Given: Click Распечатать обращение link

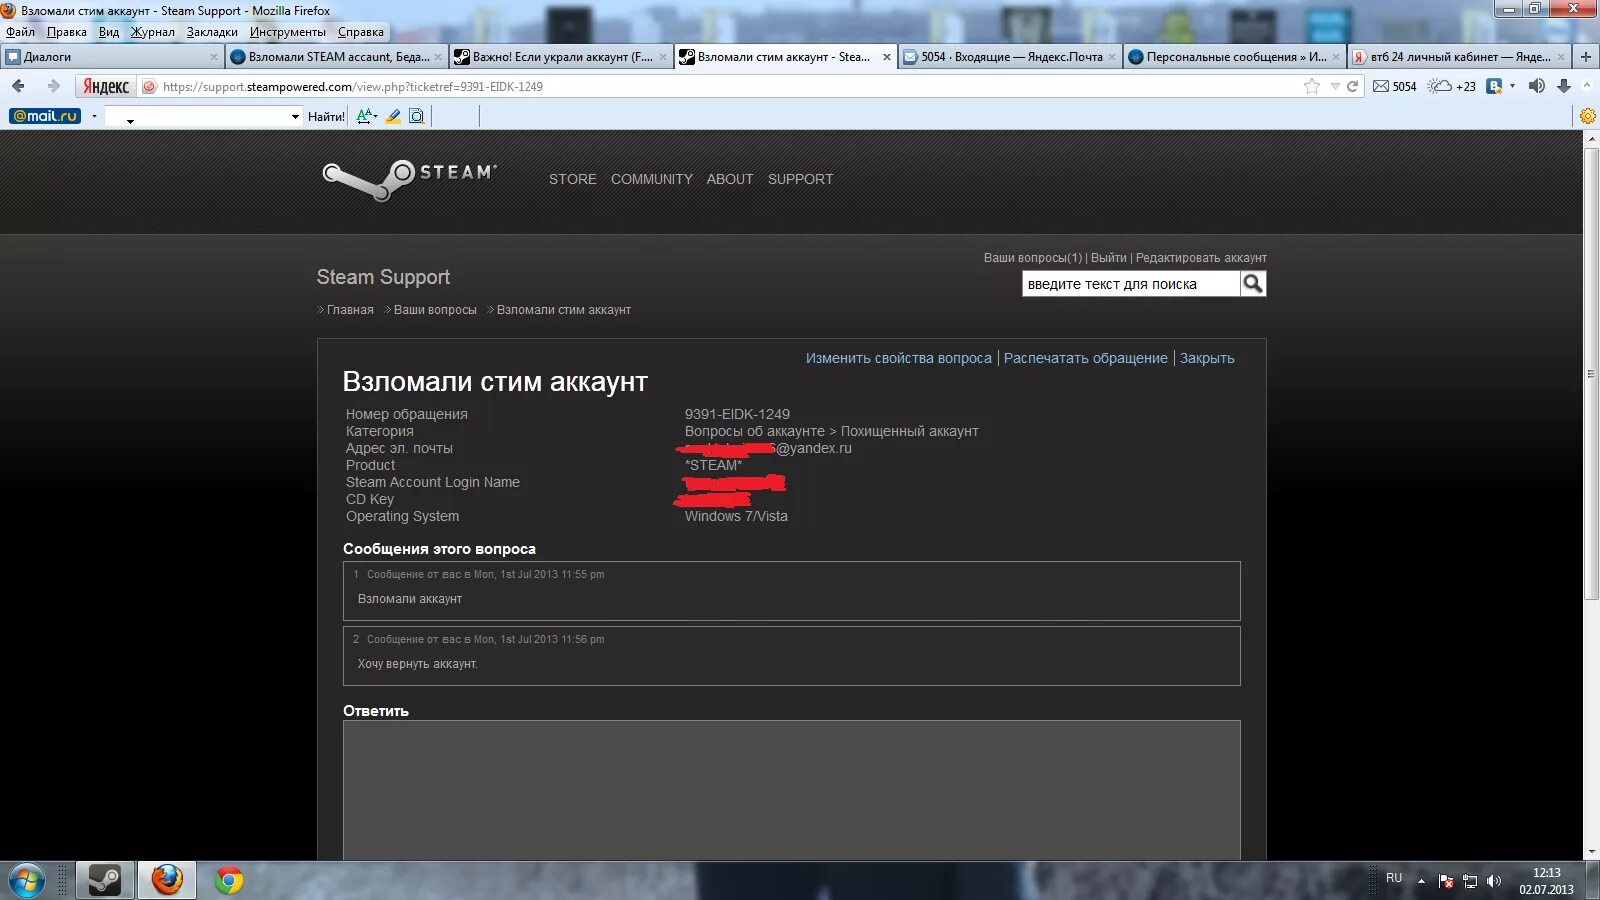Looking at the screenshot, I should 1085,358.
